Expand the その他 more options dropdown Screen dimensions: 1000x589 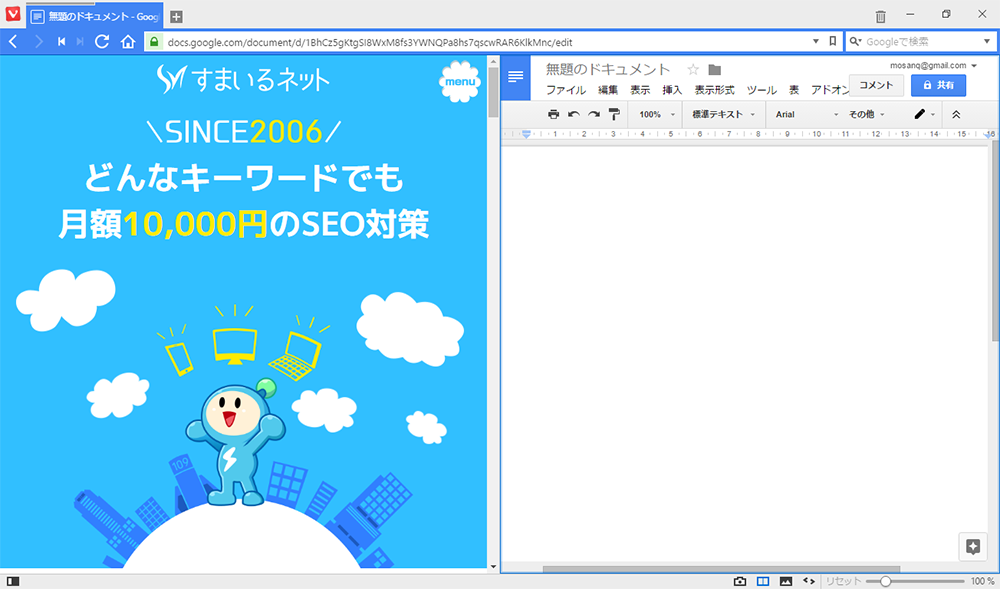tap(866, 115)
